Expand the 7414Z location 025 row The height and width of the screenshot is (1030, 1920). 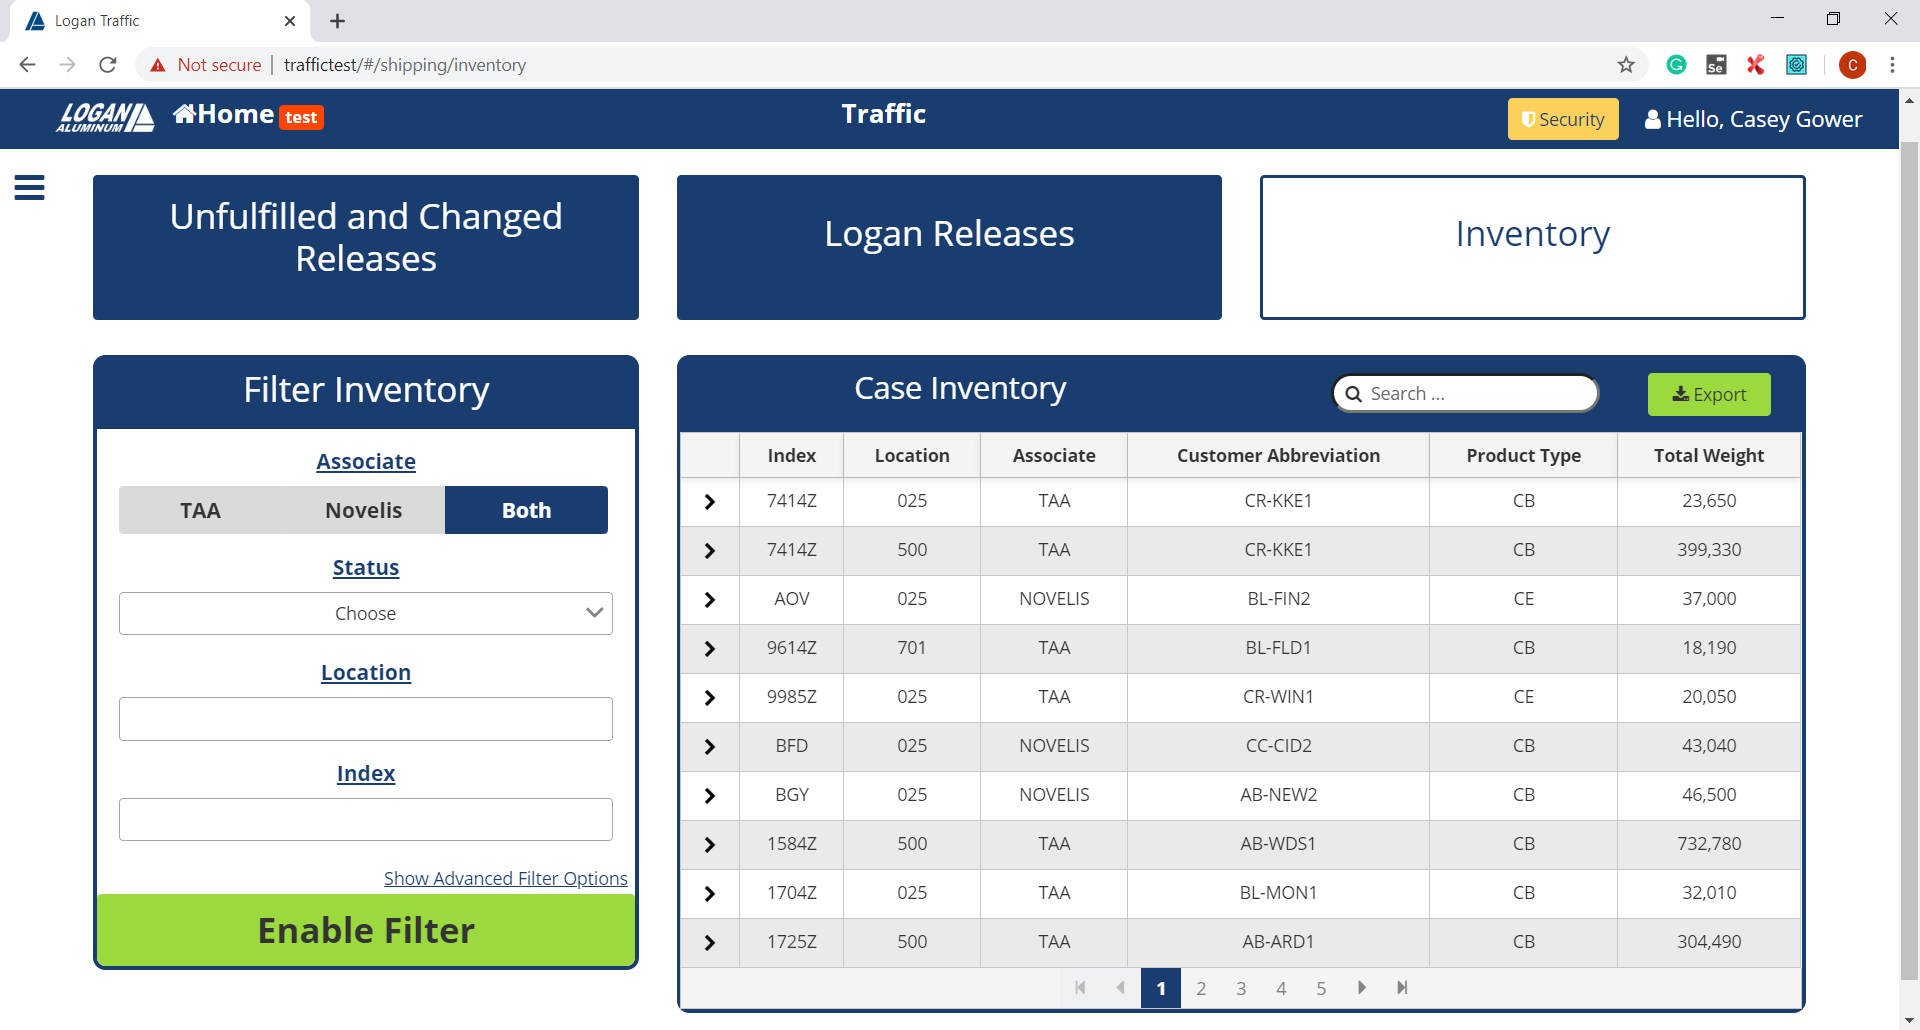tap(710, 502)
